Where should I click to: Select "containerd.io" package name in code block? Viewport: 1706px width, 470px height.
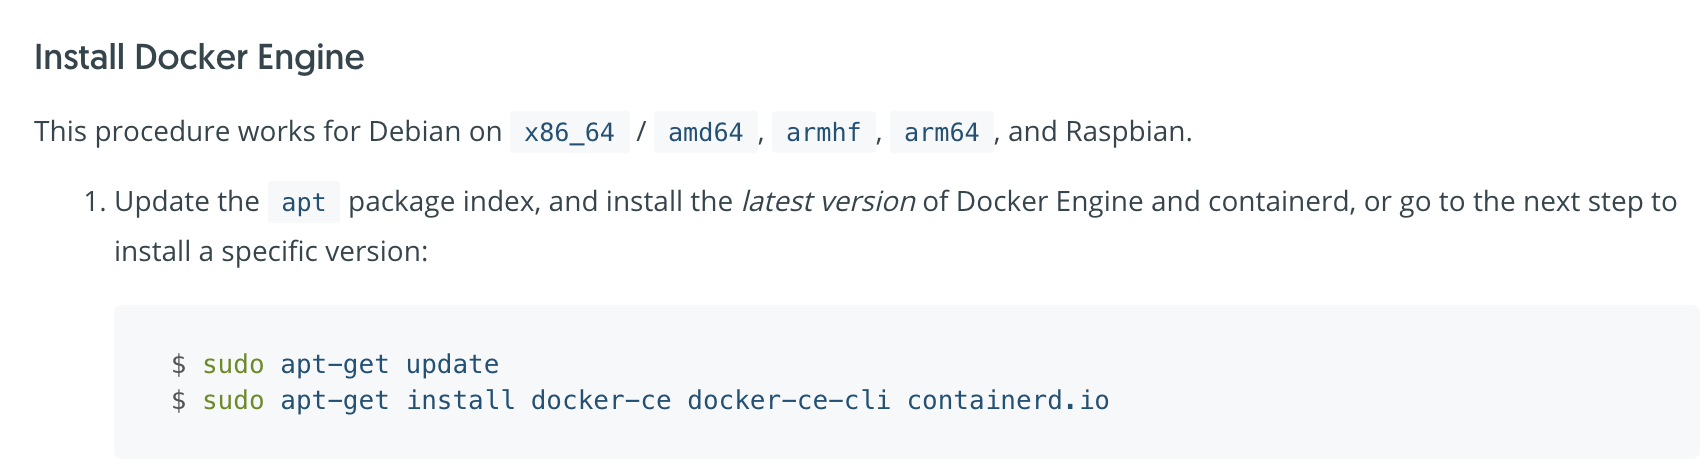click(1008, 401)
